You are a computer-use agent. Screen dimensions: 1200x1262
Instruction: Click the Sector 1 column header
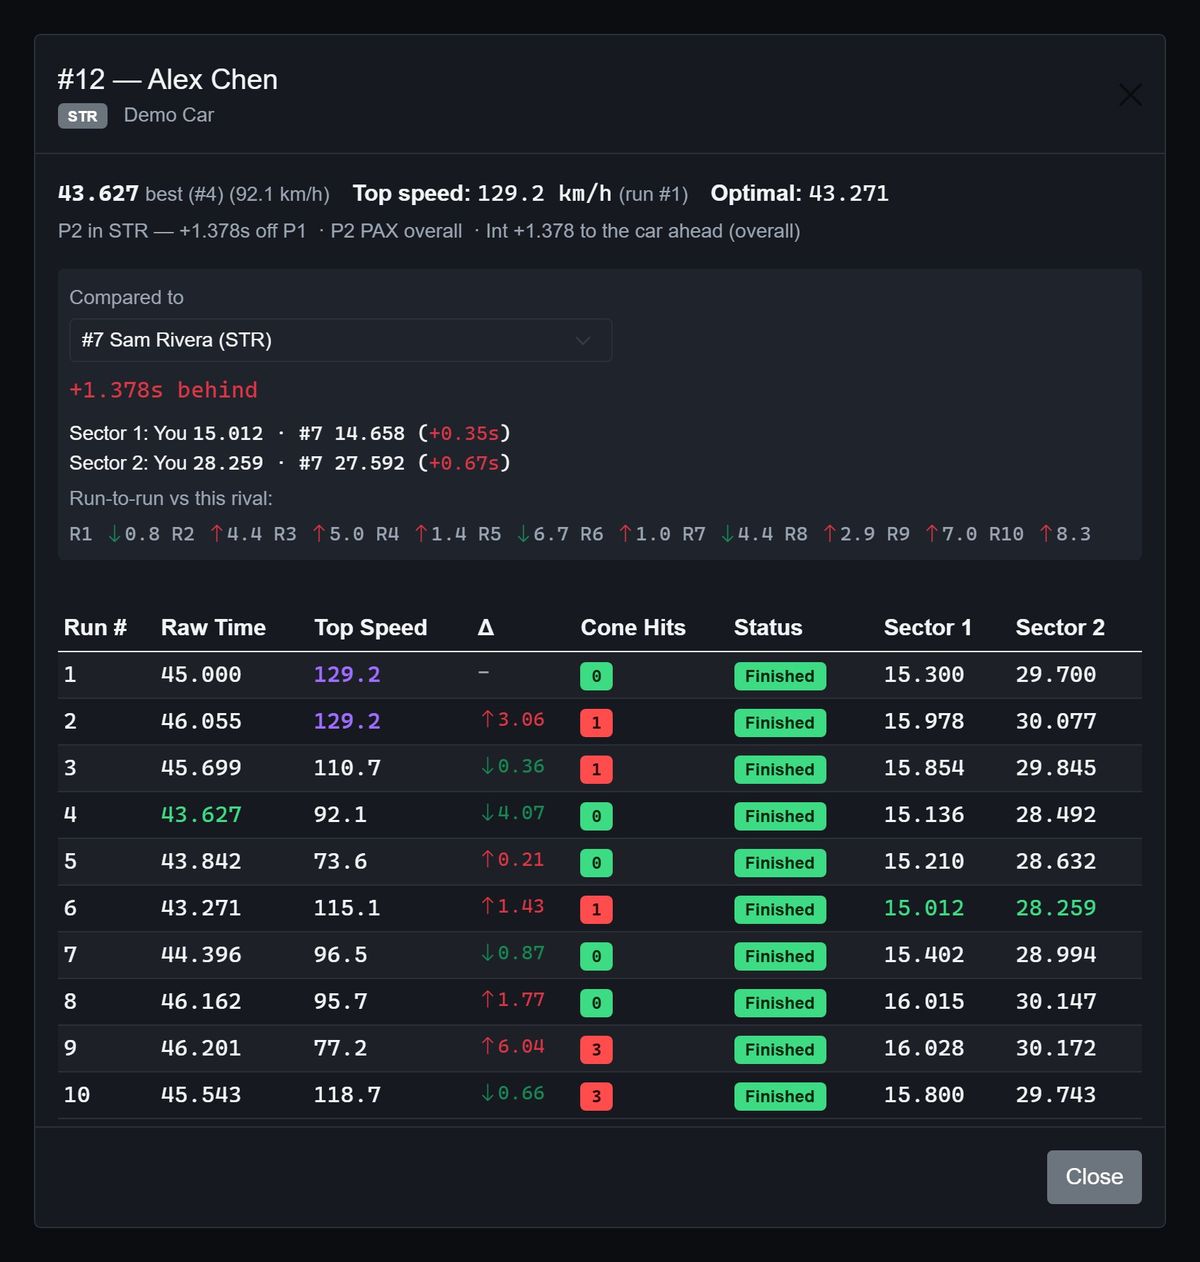(927, 628)
